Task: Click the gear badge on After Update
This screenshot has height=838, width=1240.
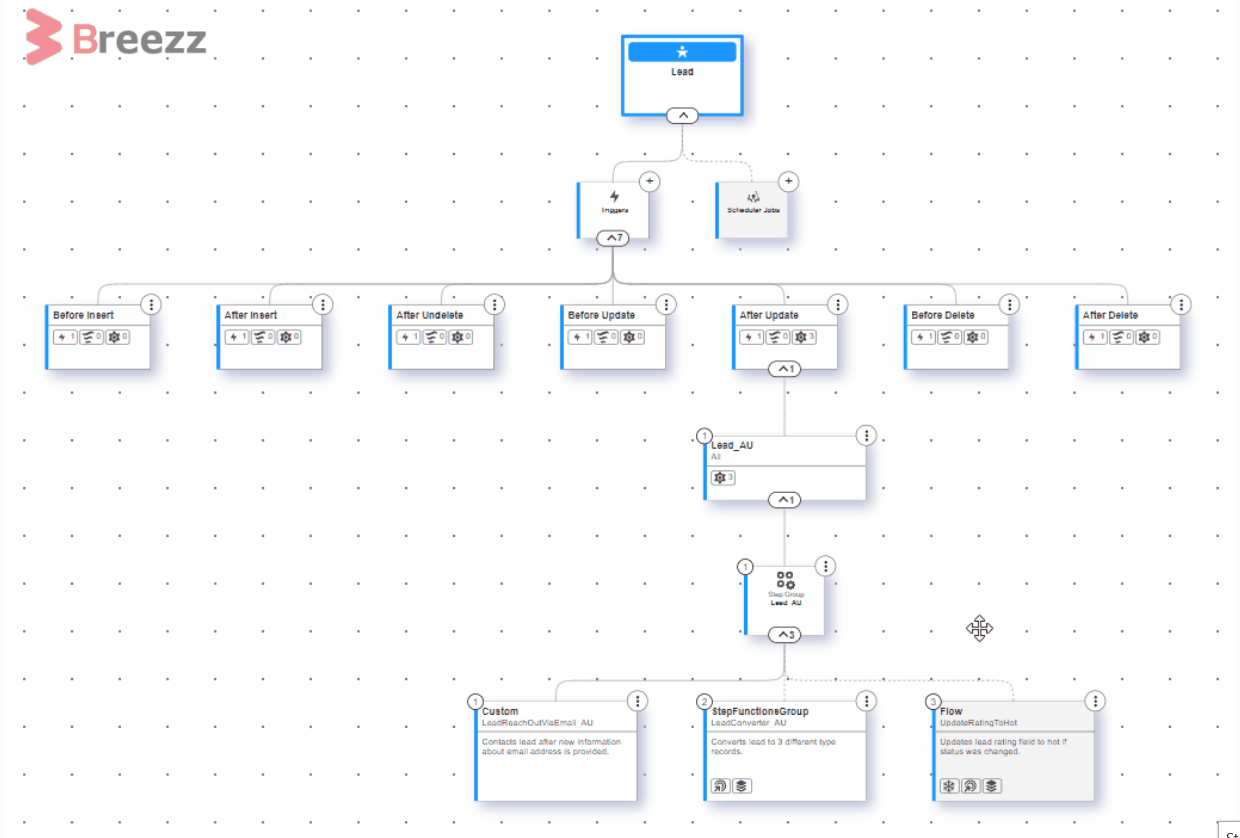Action: tap(805, 337)
